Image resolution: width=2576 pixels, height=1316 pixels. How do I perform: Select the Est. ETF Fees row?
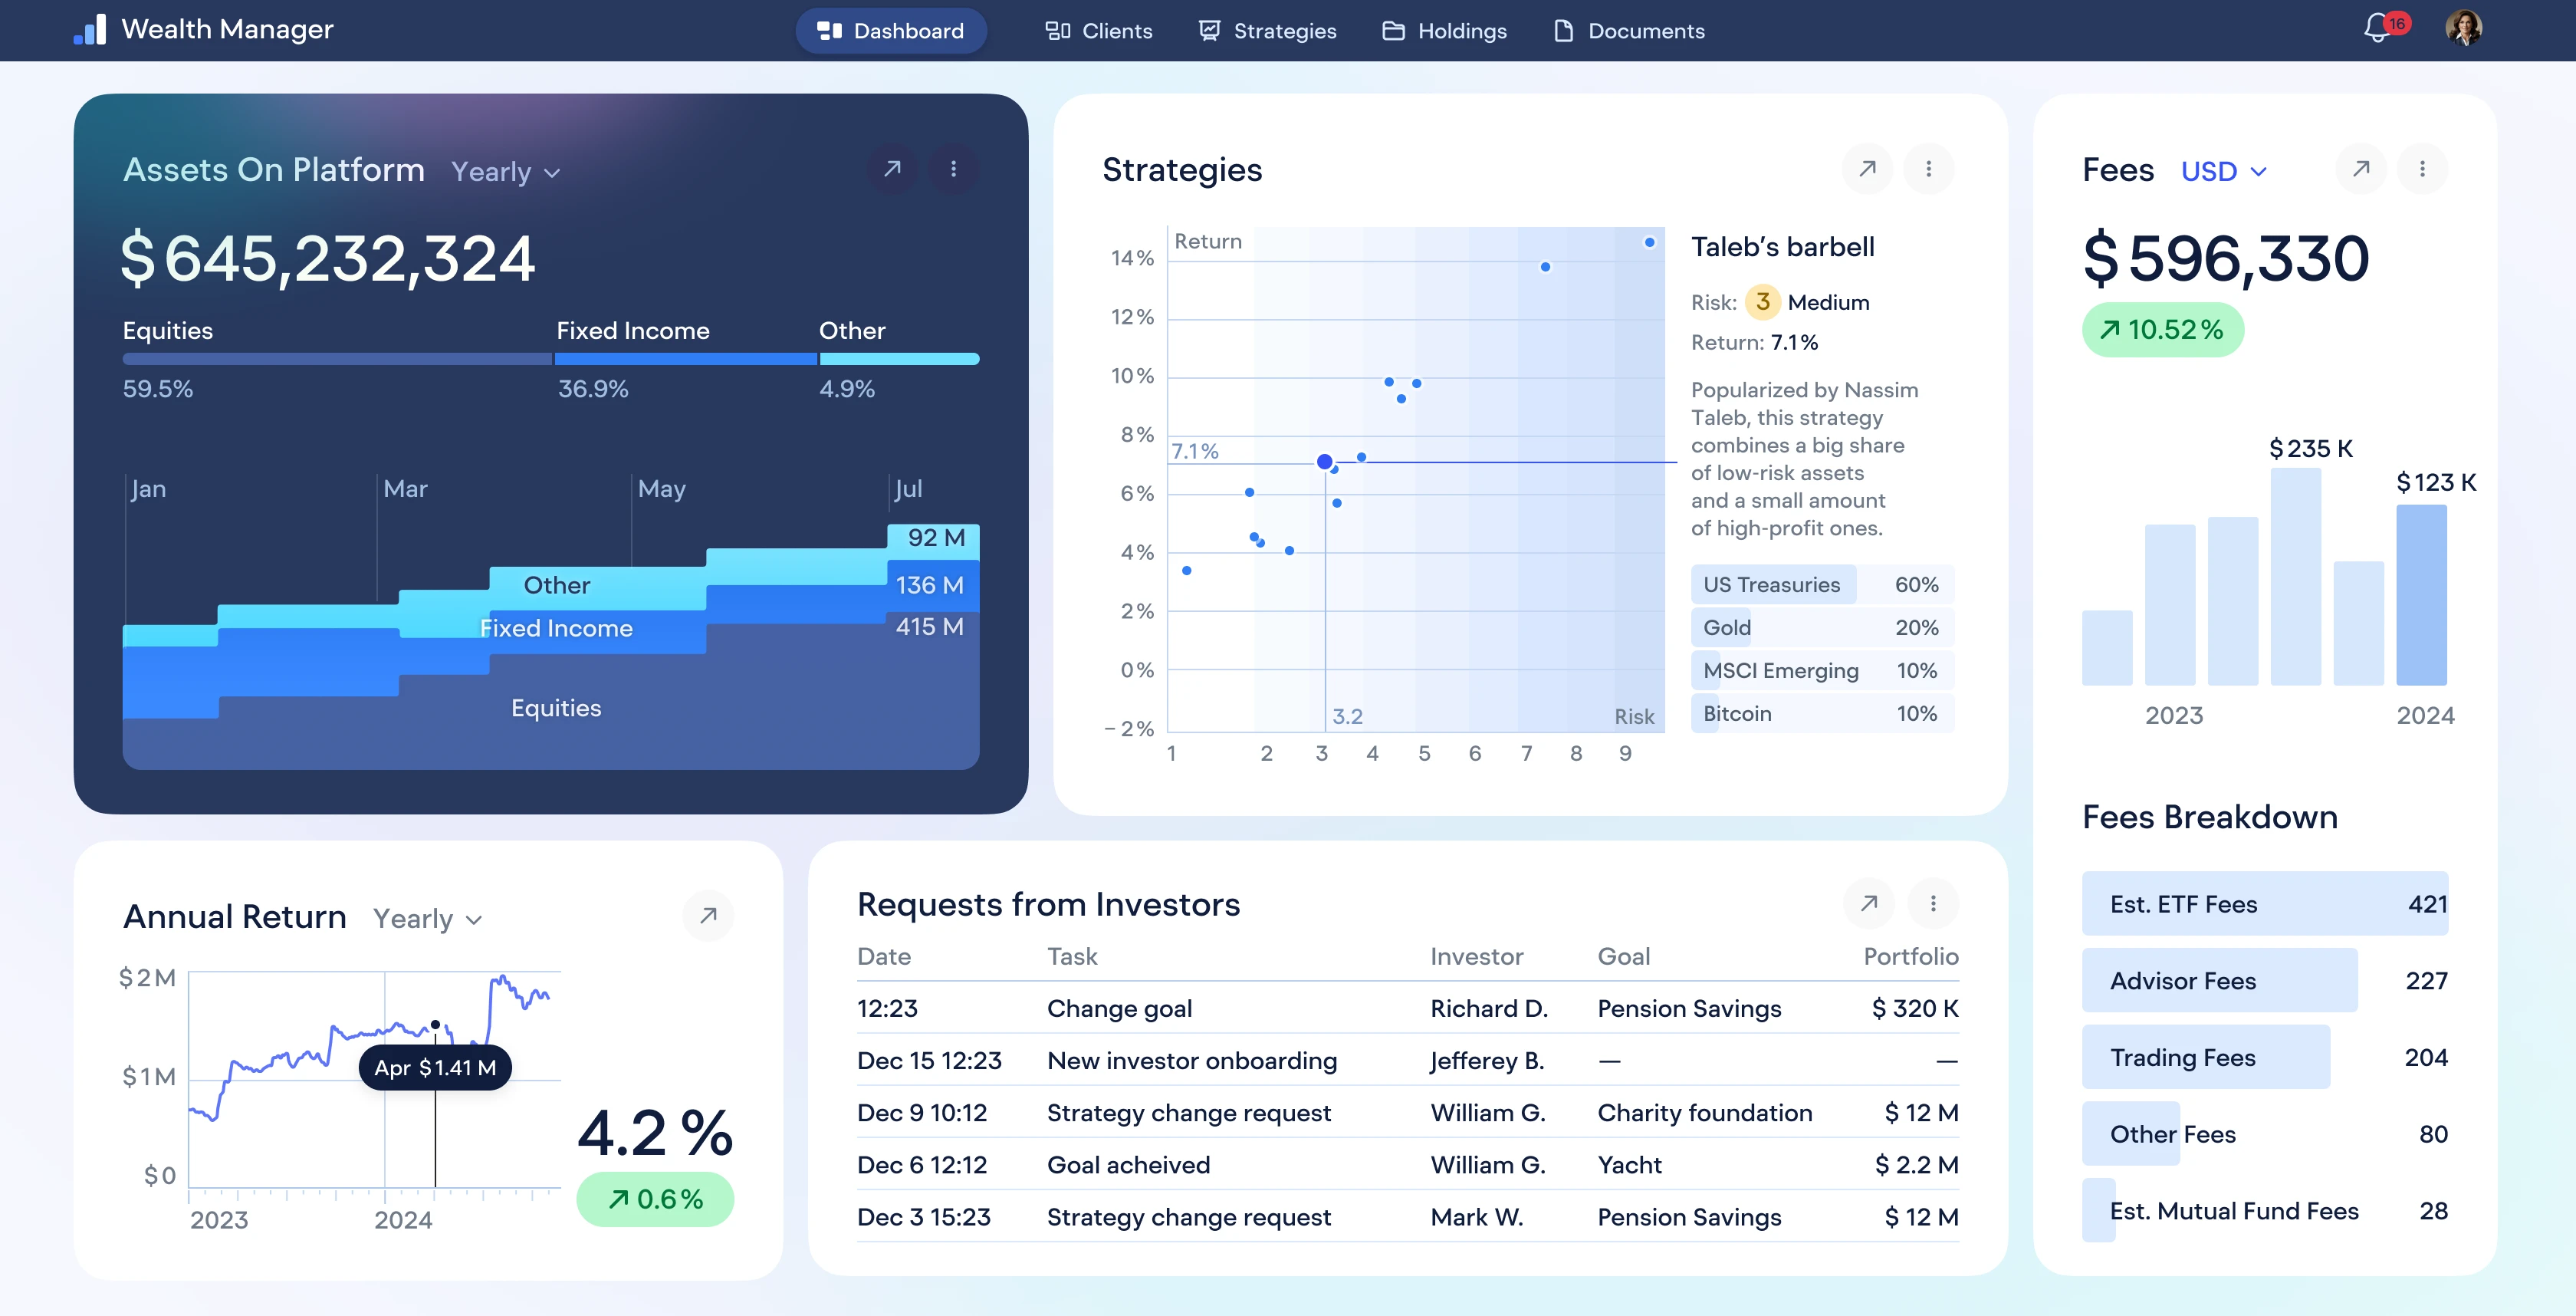point(2264,904)
